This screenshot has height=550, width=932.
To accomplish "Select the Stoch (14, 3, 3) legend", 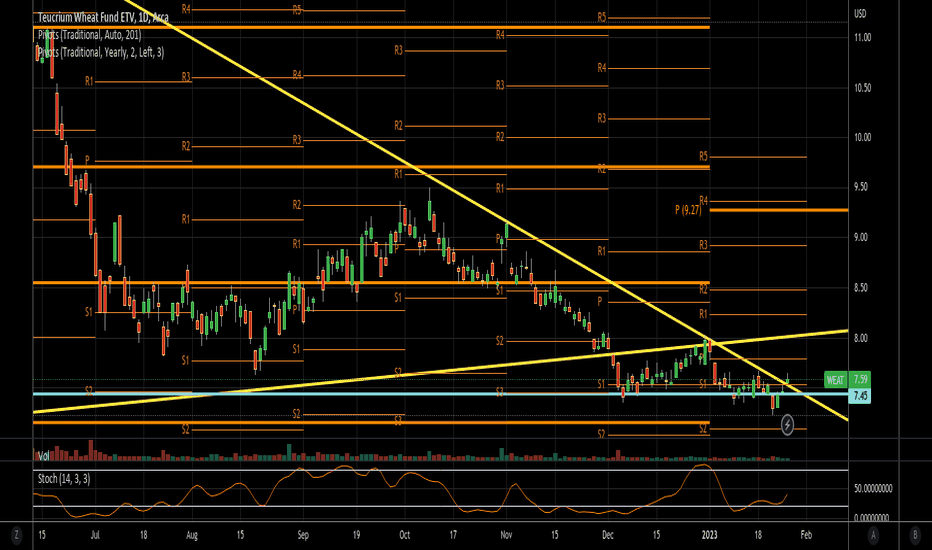I will [x=64, y=479].
